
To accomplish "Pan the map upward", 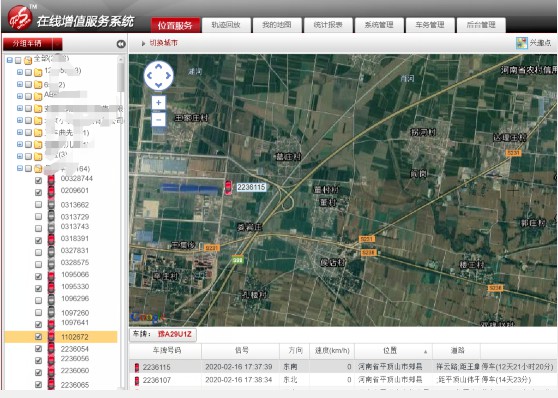I will pos(158,66).
